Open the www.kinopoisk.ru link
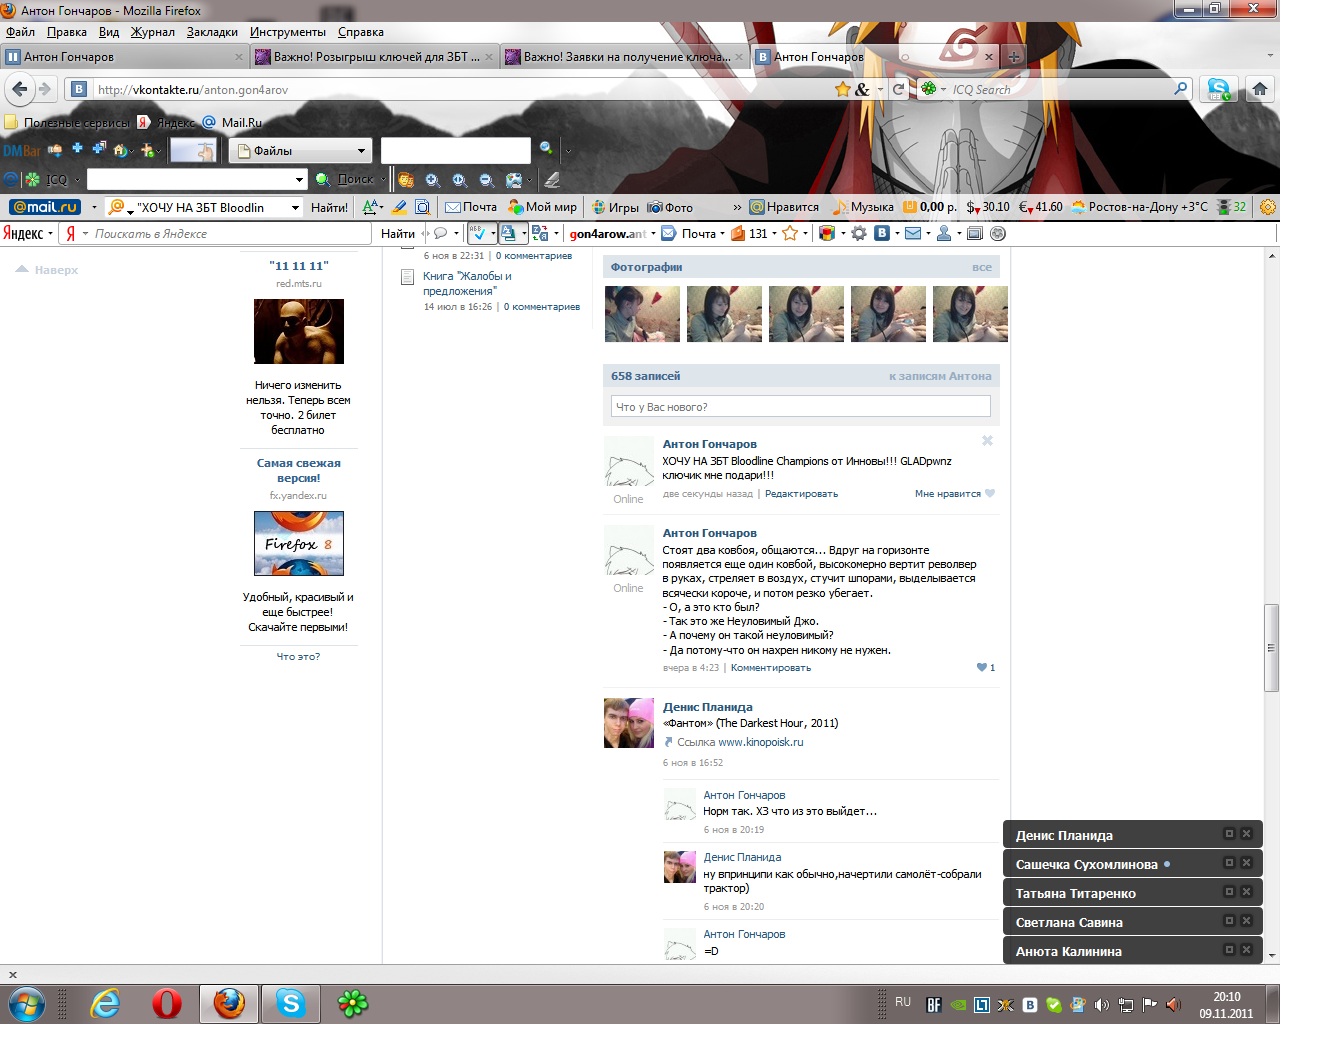The image size is (1340, 1064). pos(760,742)
